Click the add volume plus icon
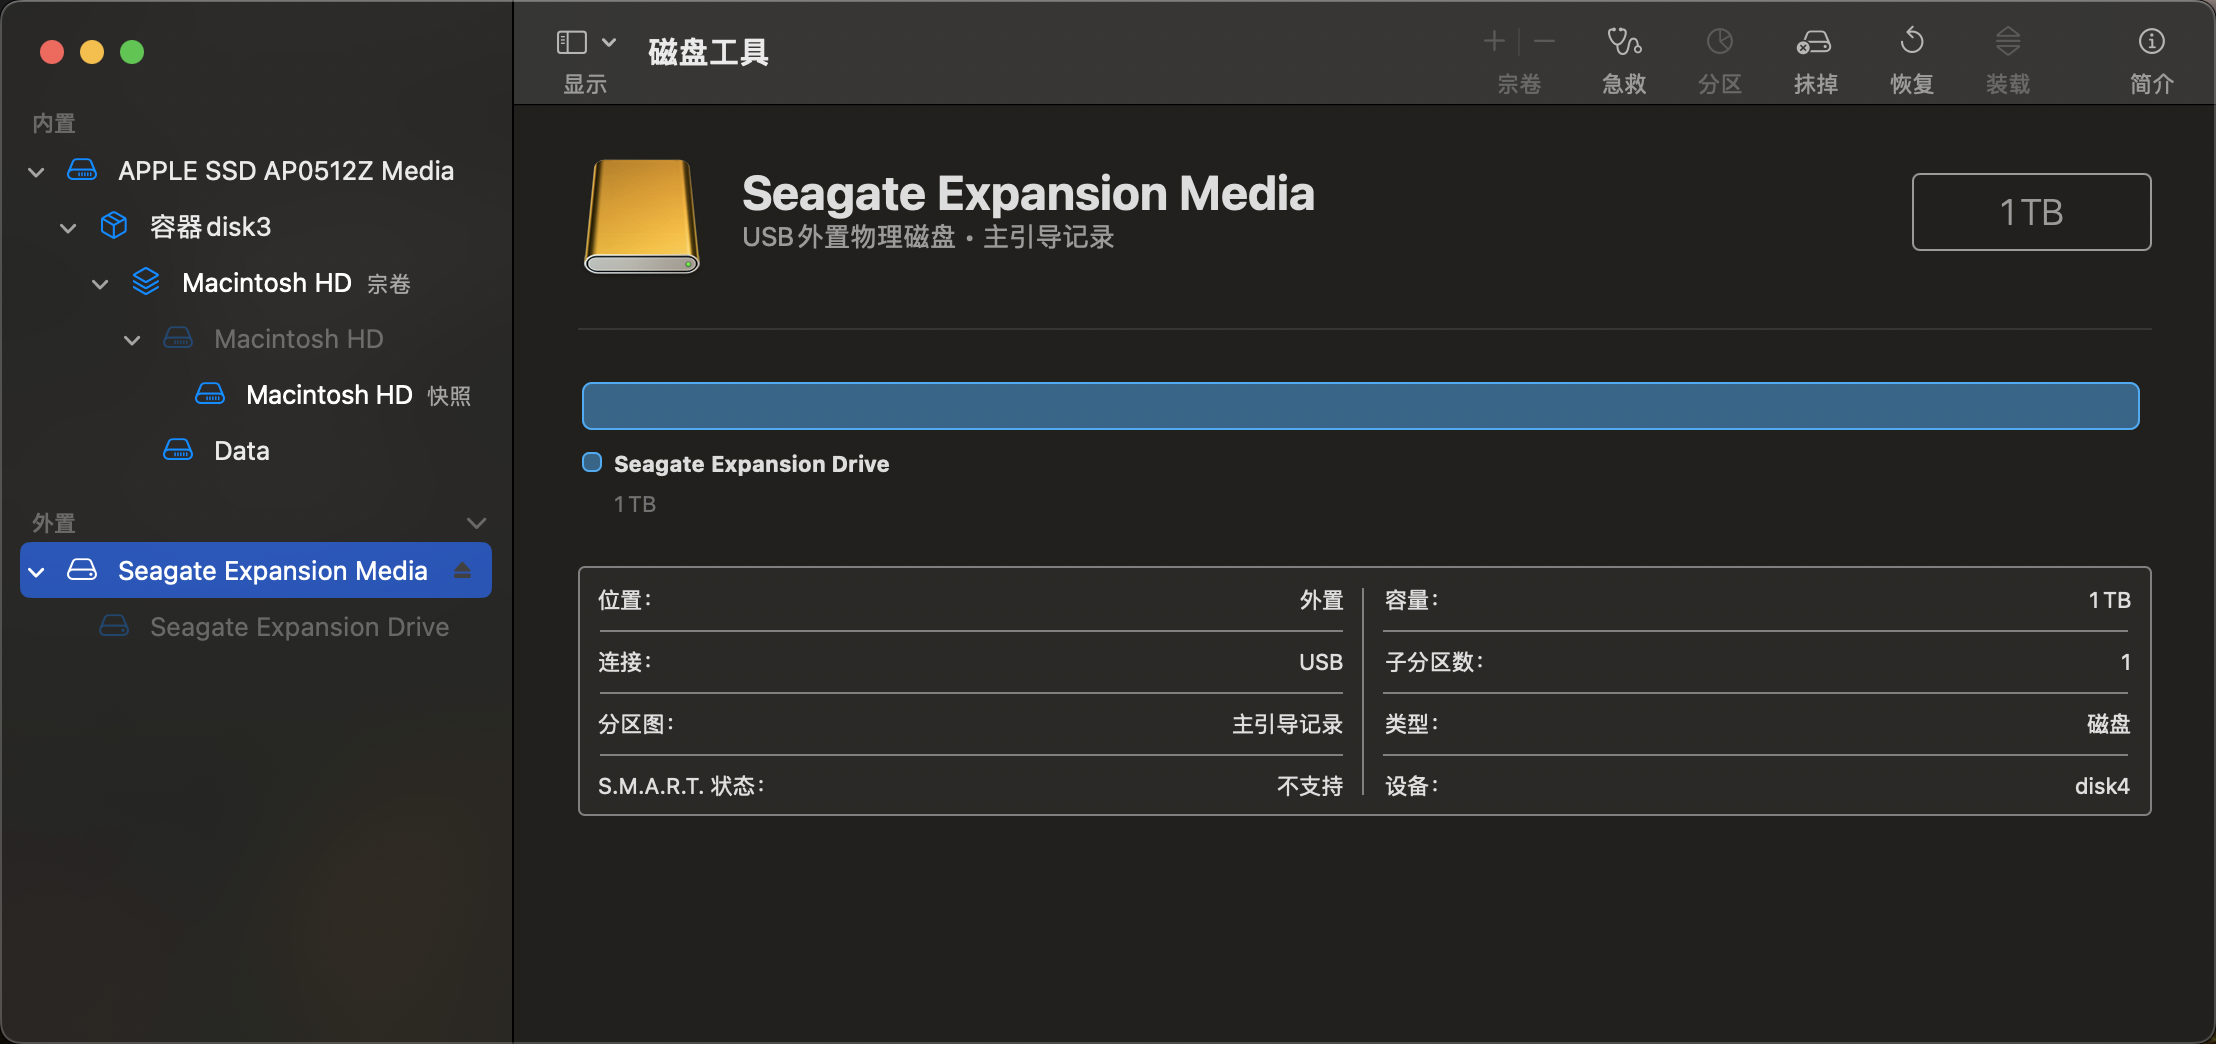The height and width of the screenshot is (1044, 2216). point(1494,41)
